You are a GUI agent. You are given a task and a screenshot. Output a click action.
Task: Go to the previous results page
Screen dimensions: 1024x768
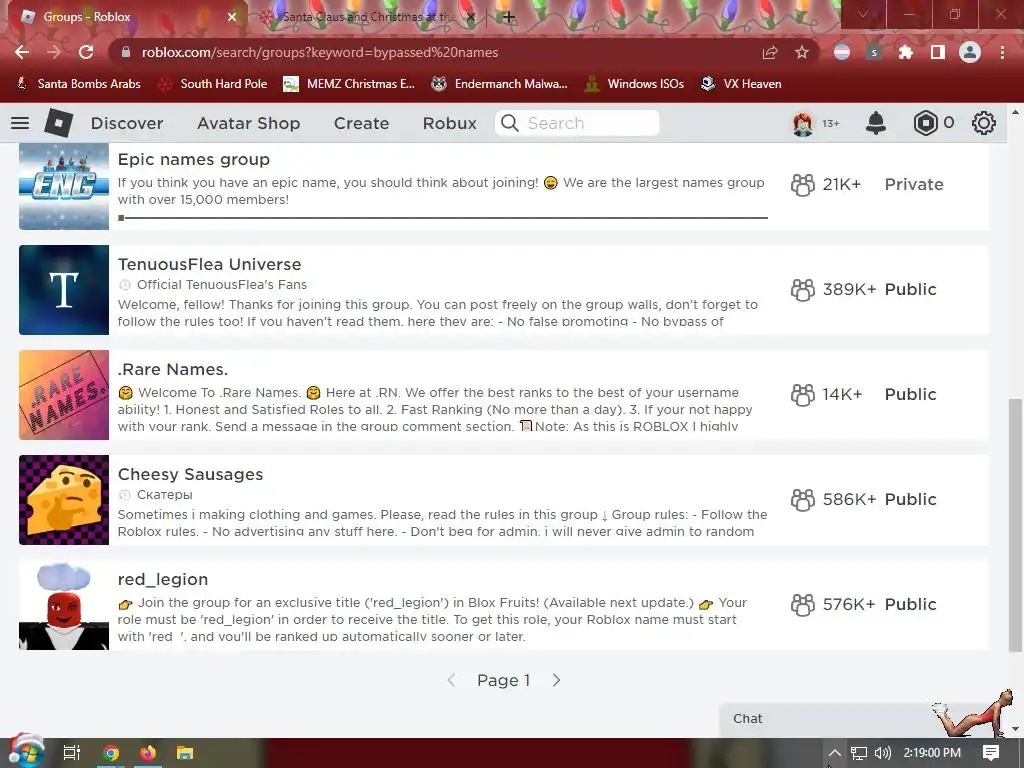click(x=451, y=680)
